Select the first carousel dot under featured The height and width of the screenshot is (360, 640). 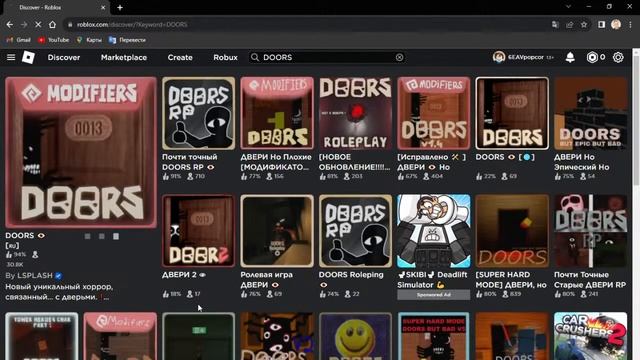(x=87, y=236)
